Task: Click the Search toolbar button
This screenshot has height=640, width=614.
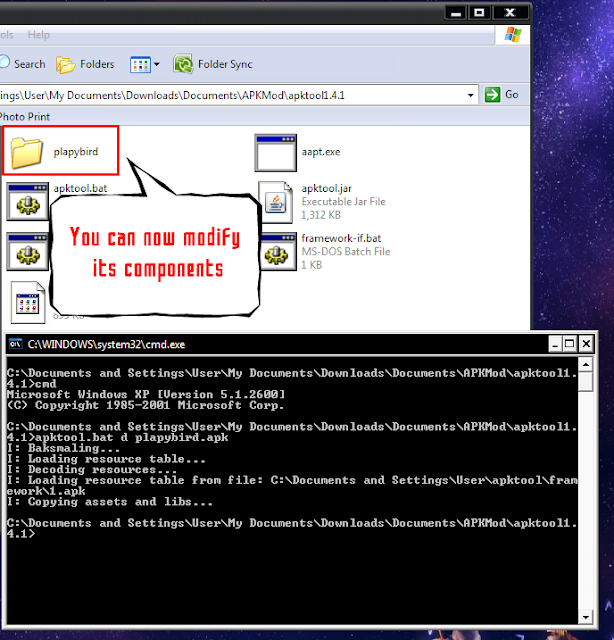Action: click(x=22, y=64)
